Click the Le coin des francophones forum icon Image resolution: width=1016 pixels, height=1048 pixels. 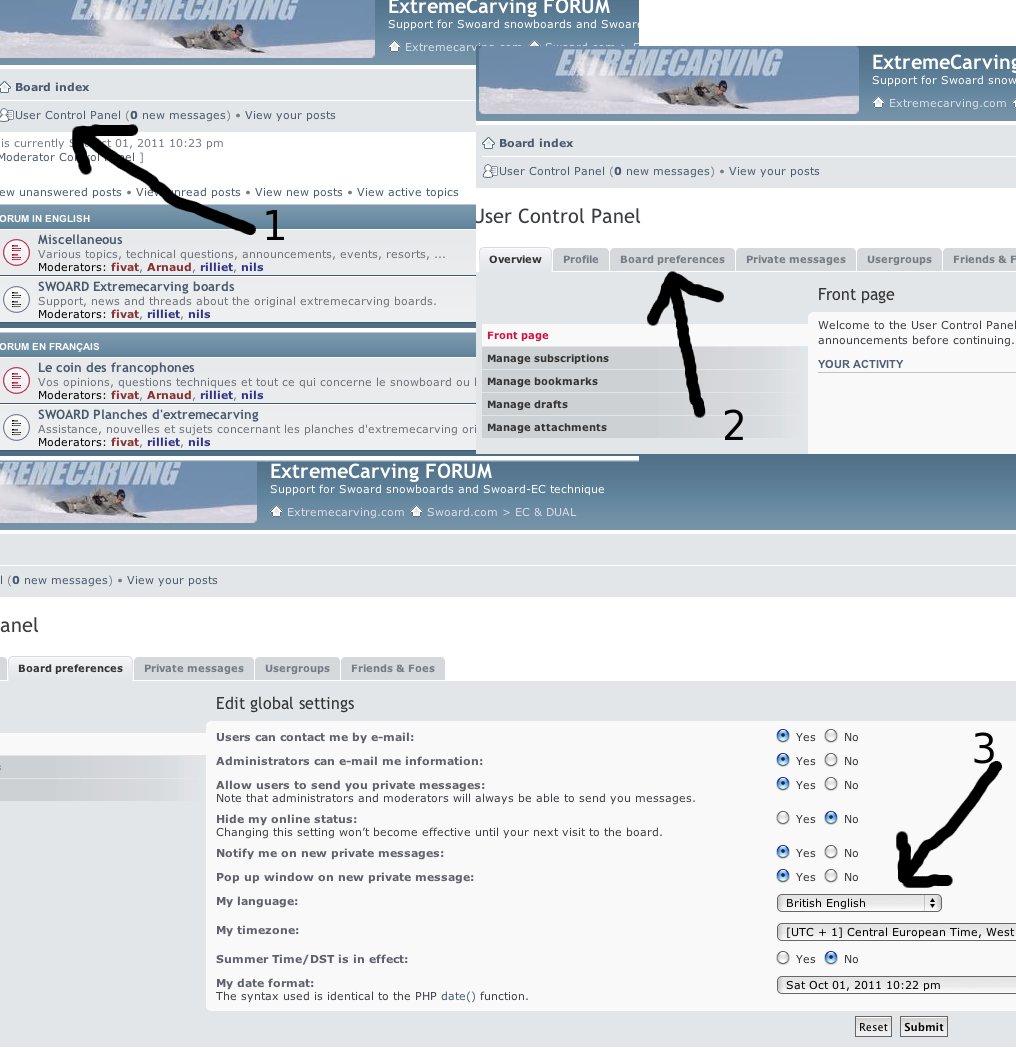pos(15,380)
